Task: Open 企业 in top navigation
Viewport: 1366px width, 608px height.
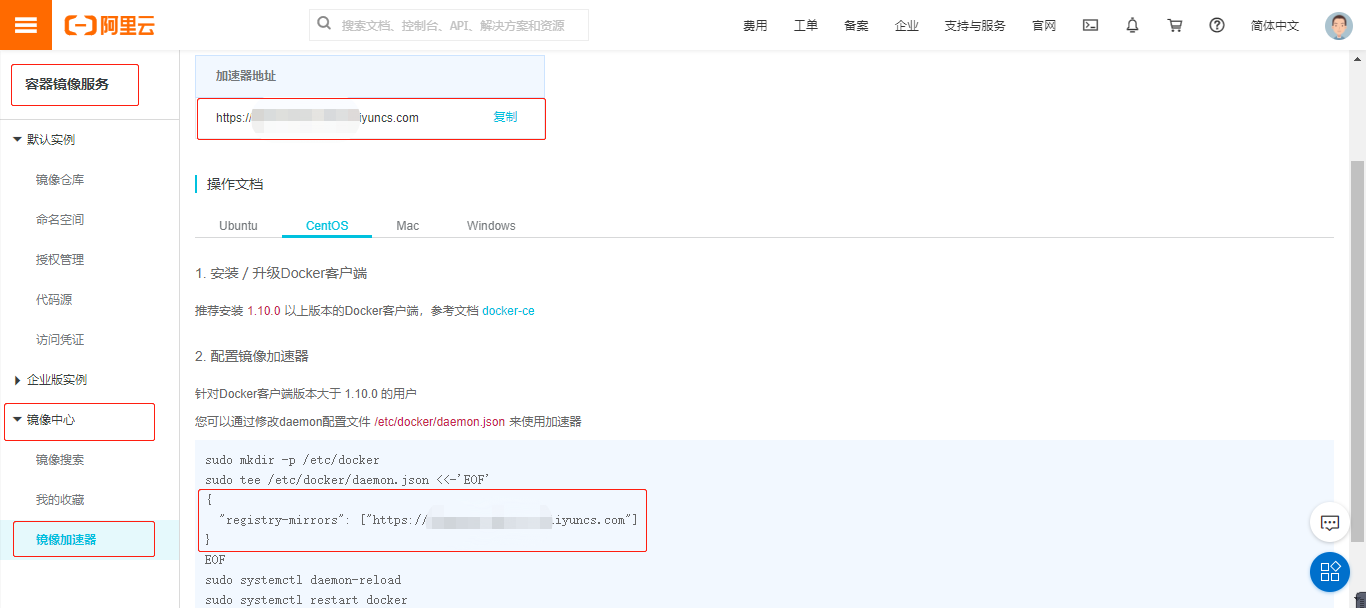Action: [x=907, y=26]
